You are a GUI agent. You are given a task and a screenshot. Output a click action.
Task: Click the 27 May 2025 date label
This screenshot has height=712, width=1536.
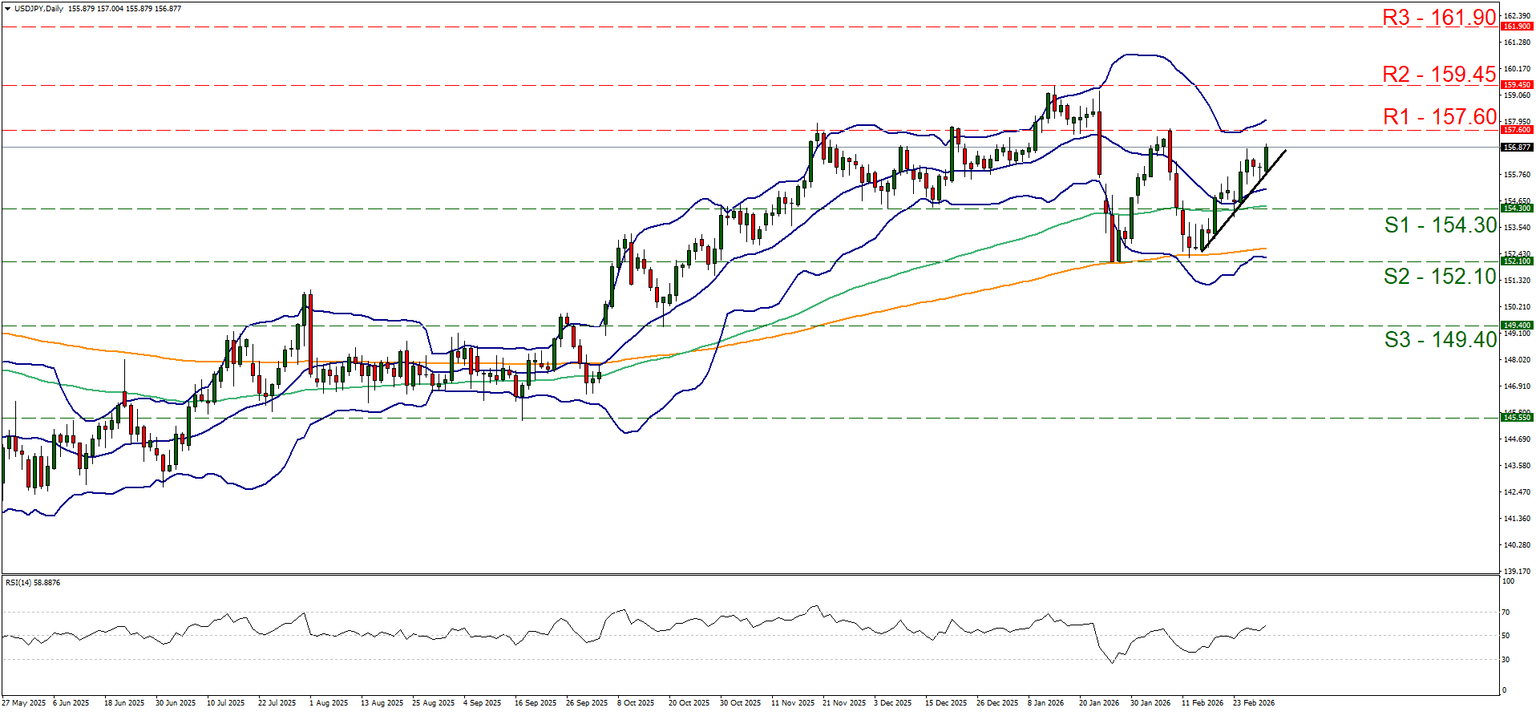(x=25, y=703)
